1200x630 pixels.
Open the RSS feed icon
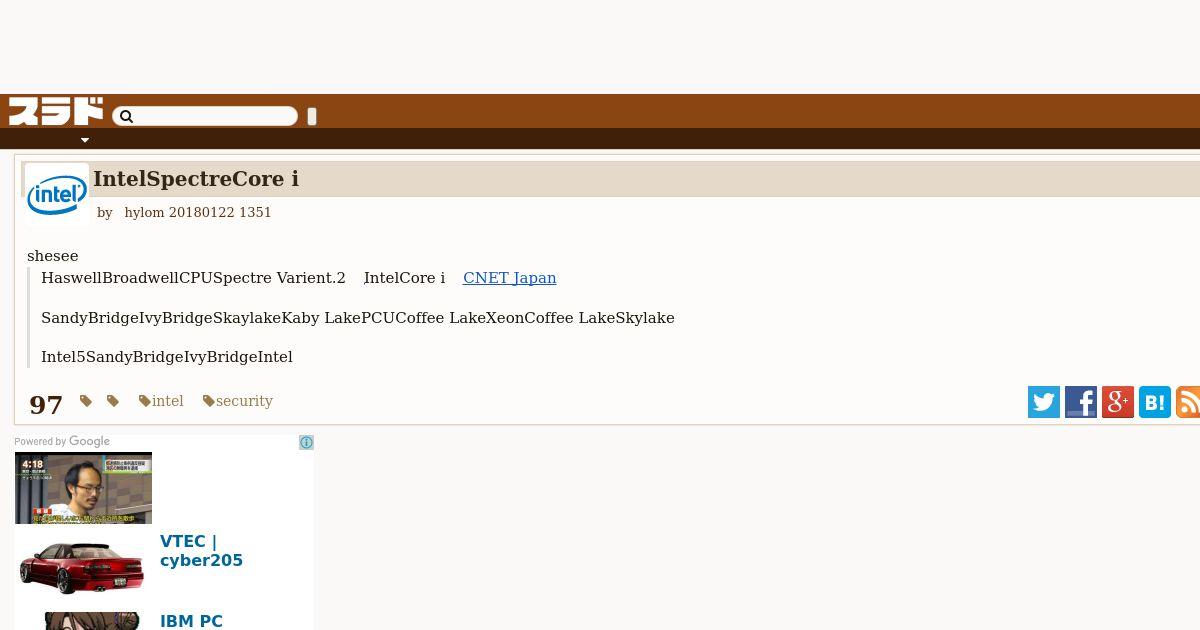click(1188, 402)
